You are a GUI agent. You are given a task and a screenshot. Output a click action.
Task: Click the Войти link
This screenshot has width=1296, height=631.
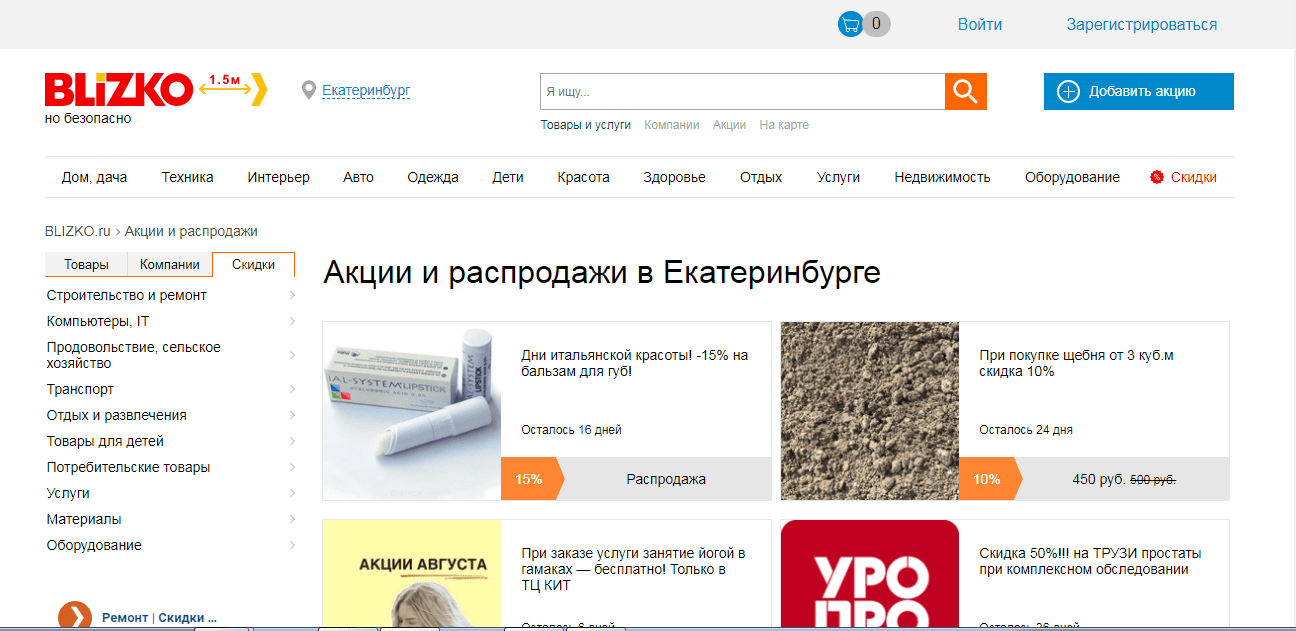coord(980,25)
